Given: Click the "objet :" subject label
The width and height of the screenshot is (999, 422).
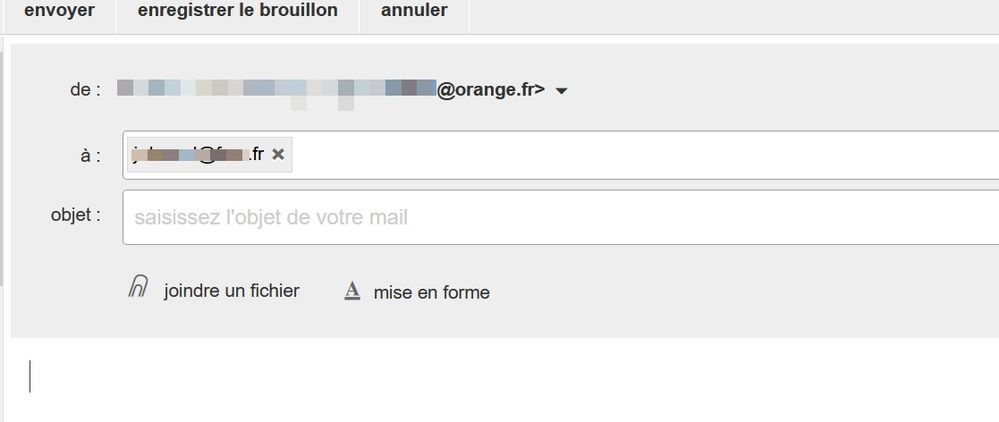Looking at the screenshot, I should (76, 215).
